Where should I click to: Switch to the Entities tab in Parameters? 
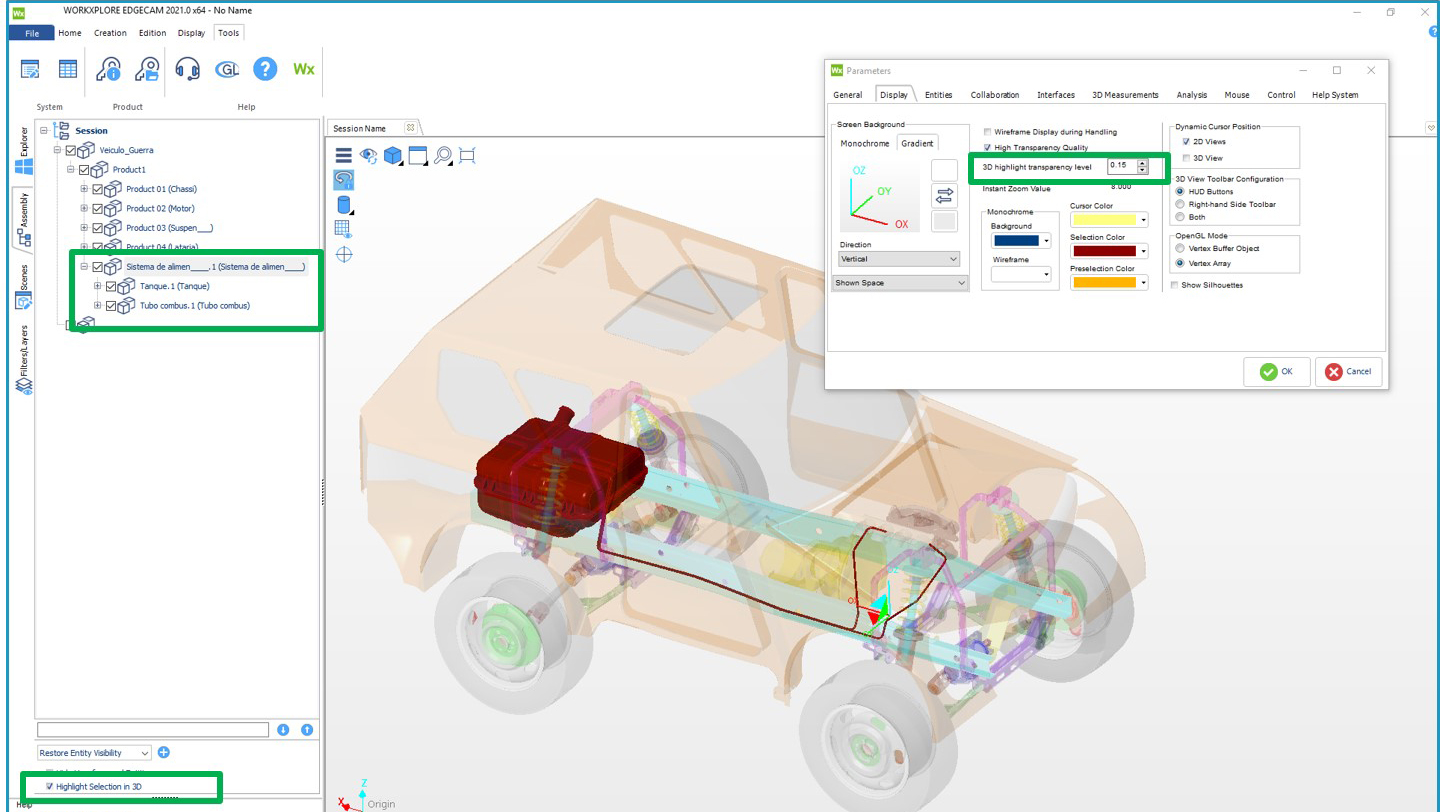point(938,95)
